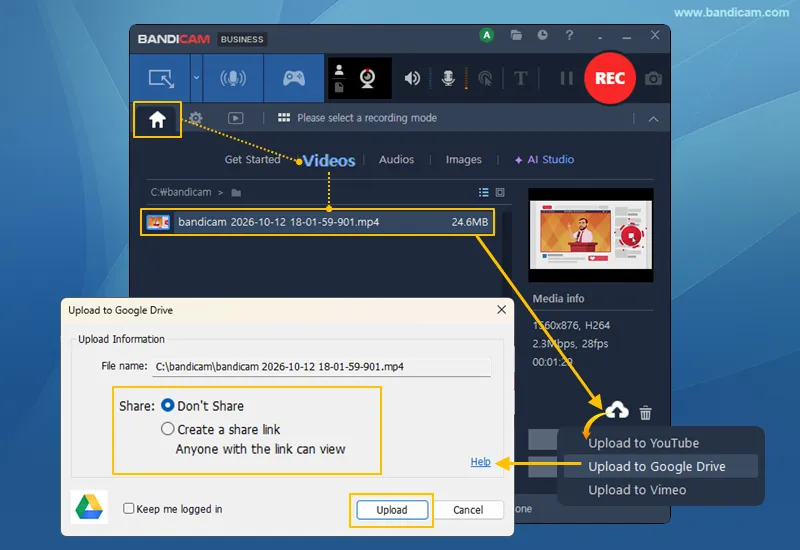Open the video playback tab icon
This screenshot has height=550, width=800.
point(235,118)
